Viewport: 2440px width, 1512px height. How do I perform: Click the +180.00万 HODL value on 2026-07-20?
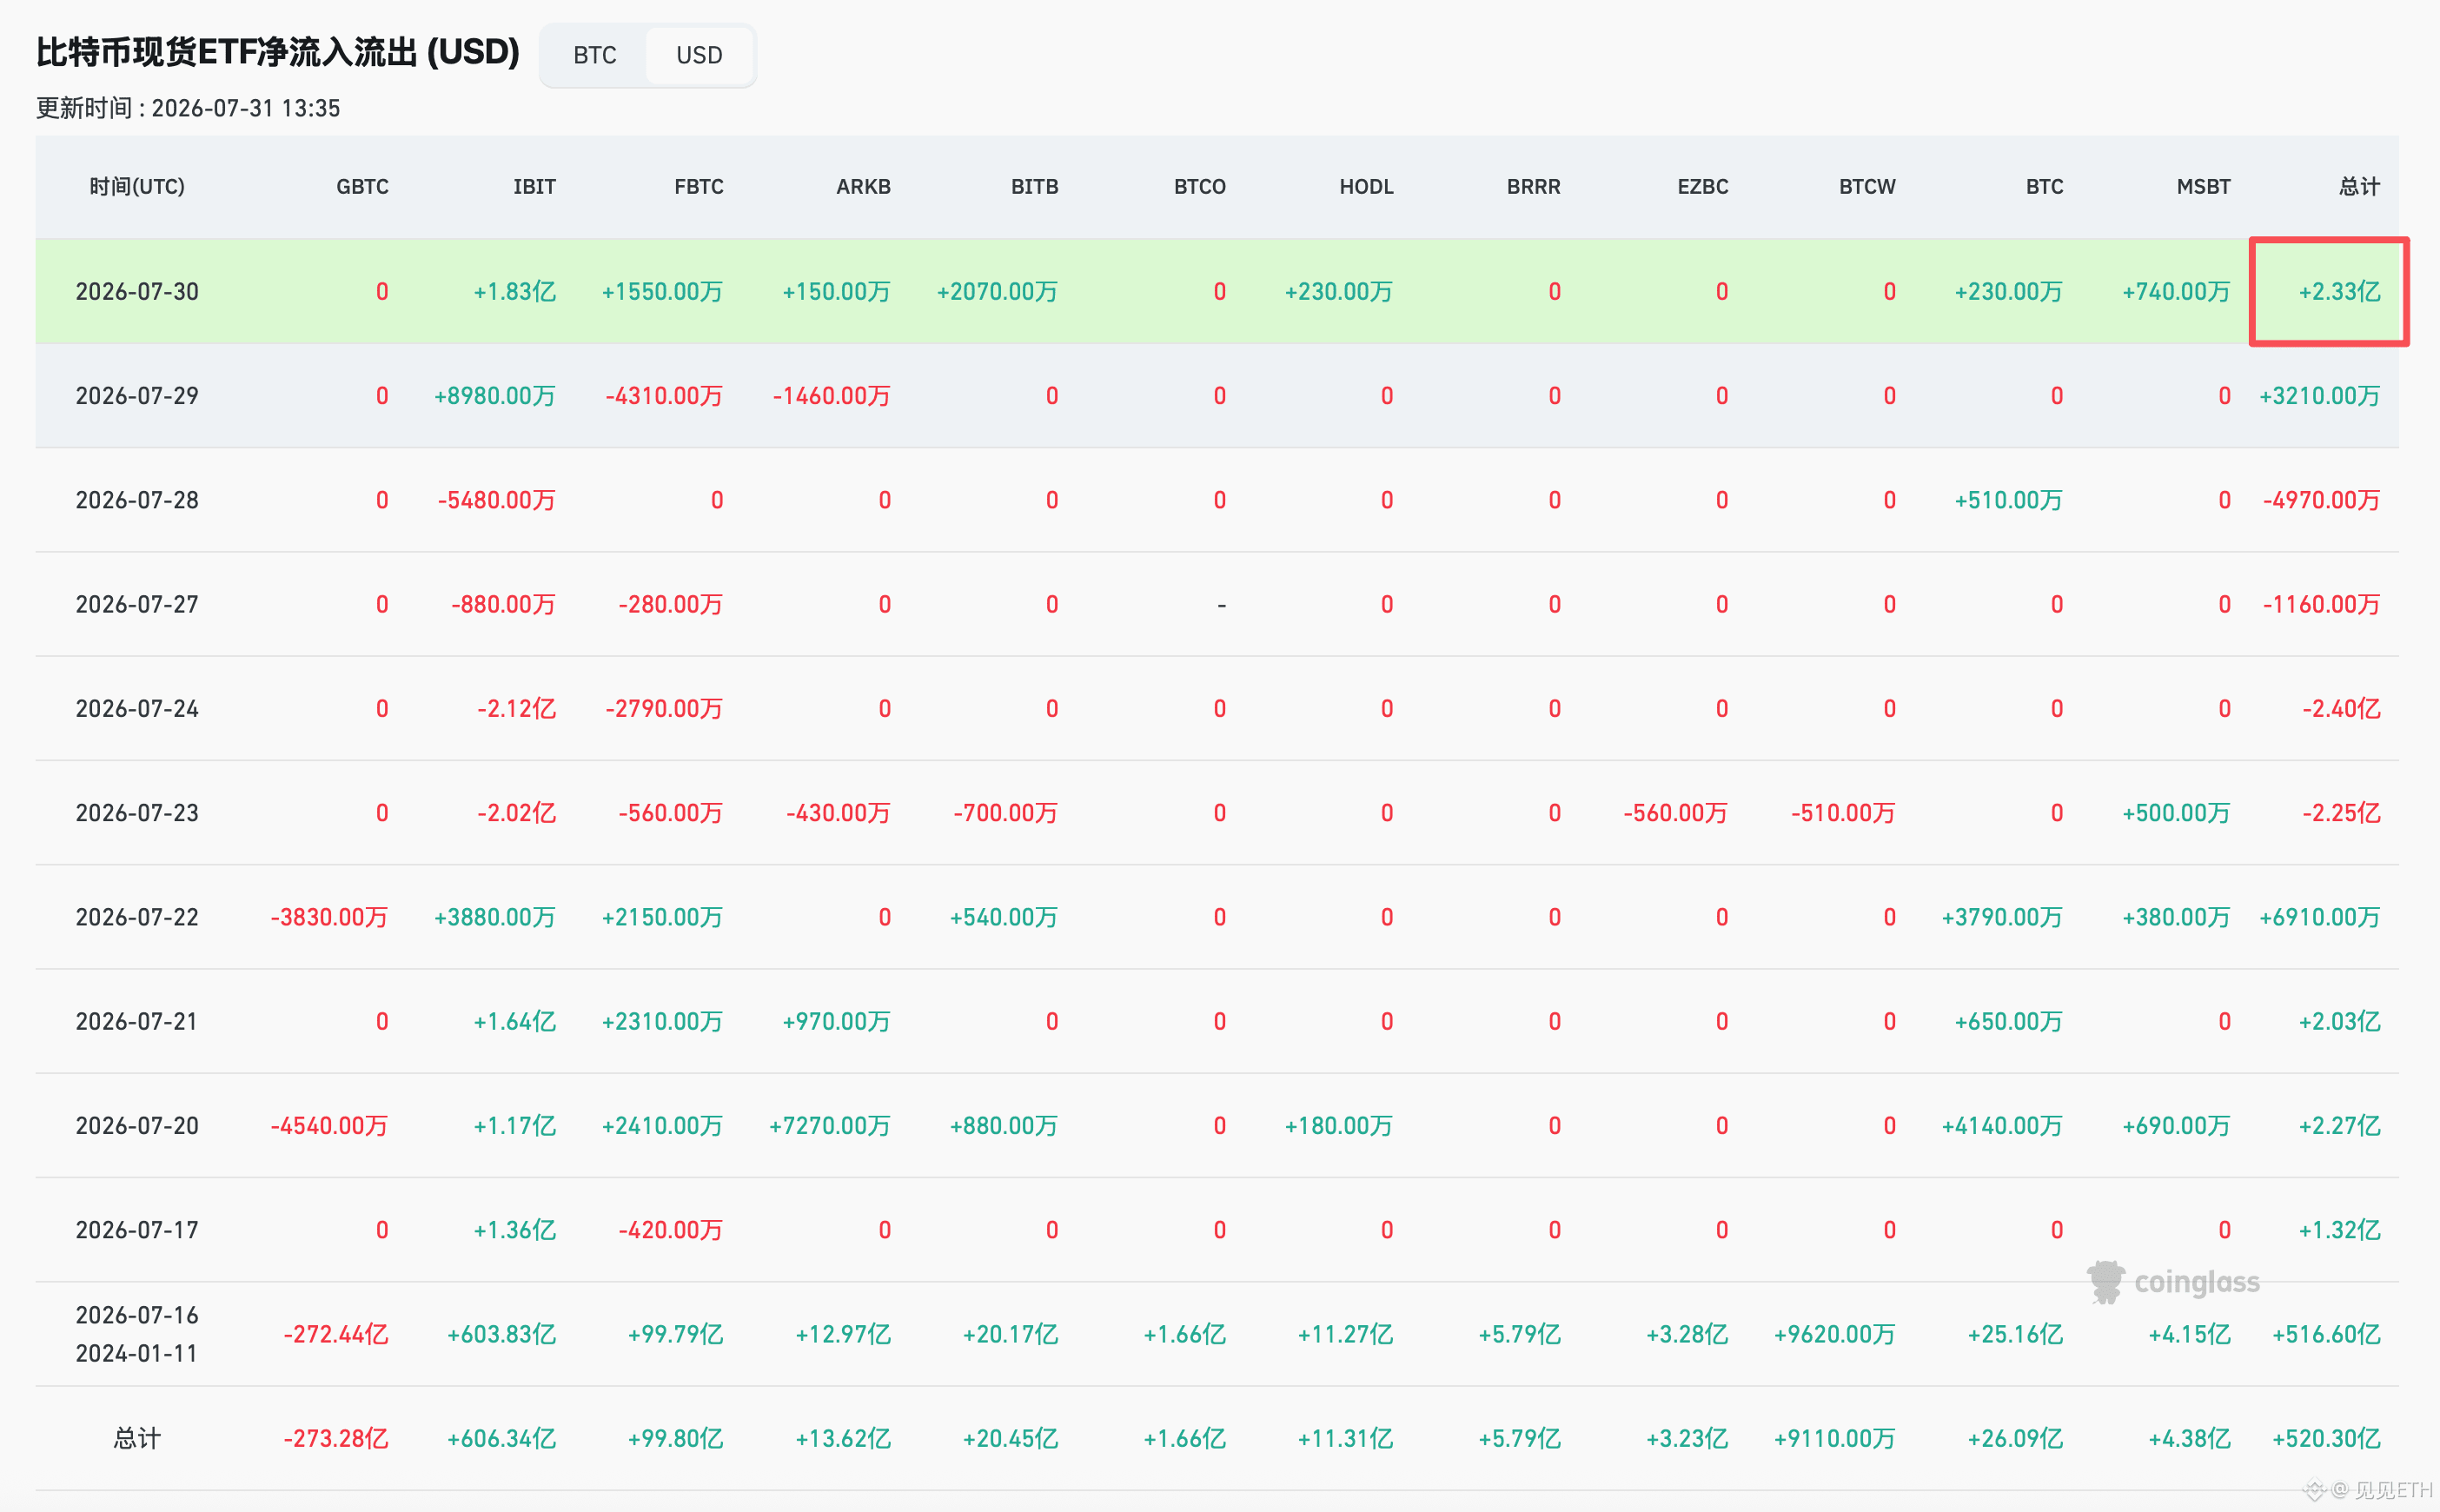pos(1338,1126)
